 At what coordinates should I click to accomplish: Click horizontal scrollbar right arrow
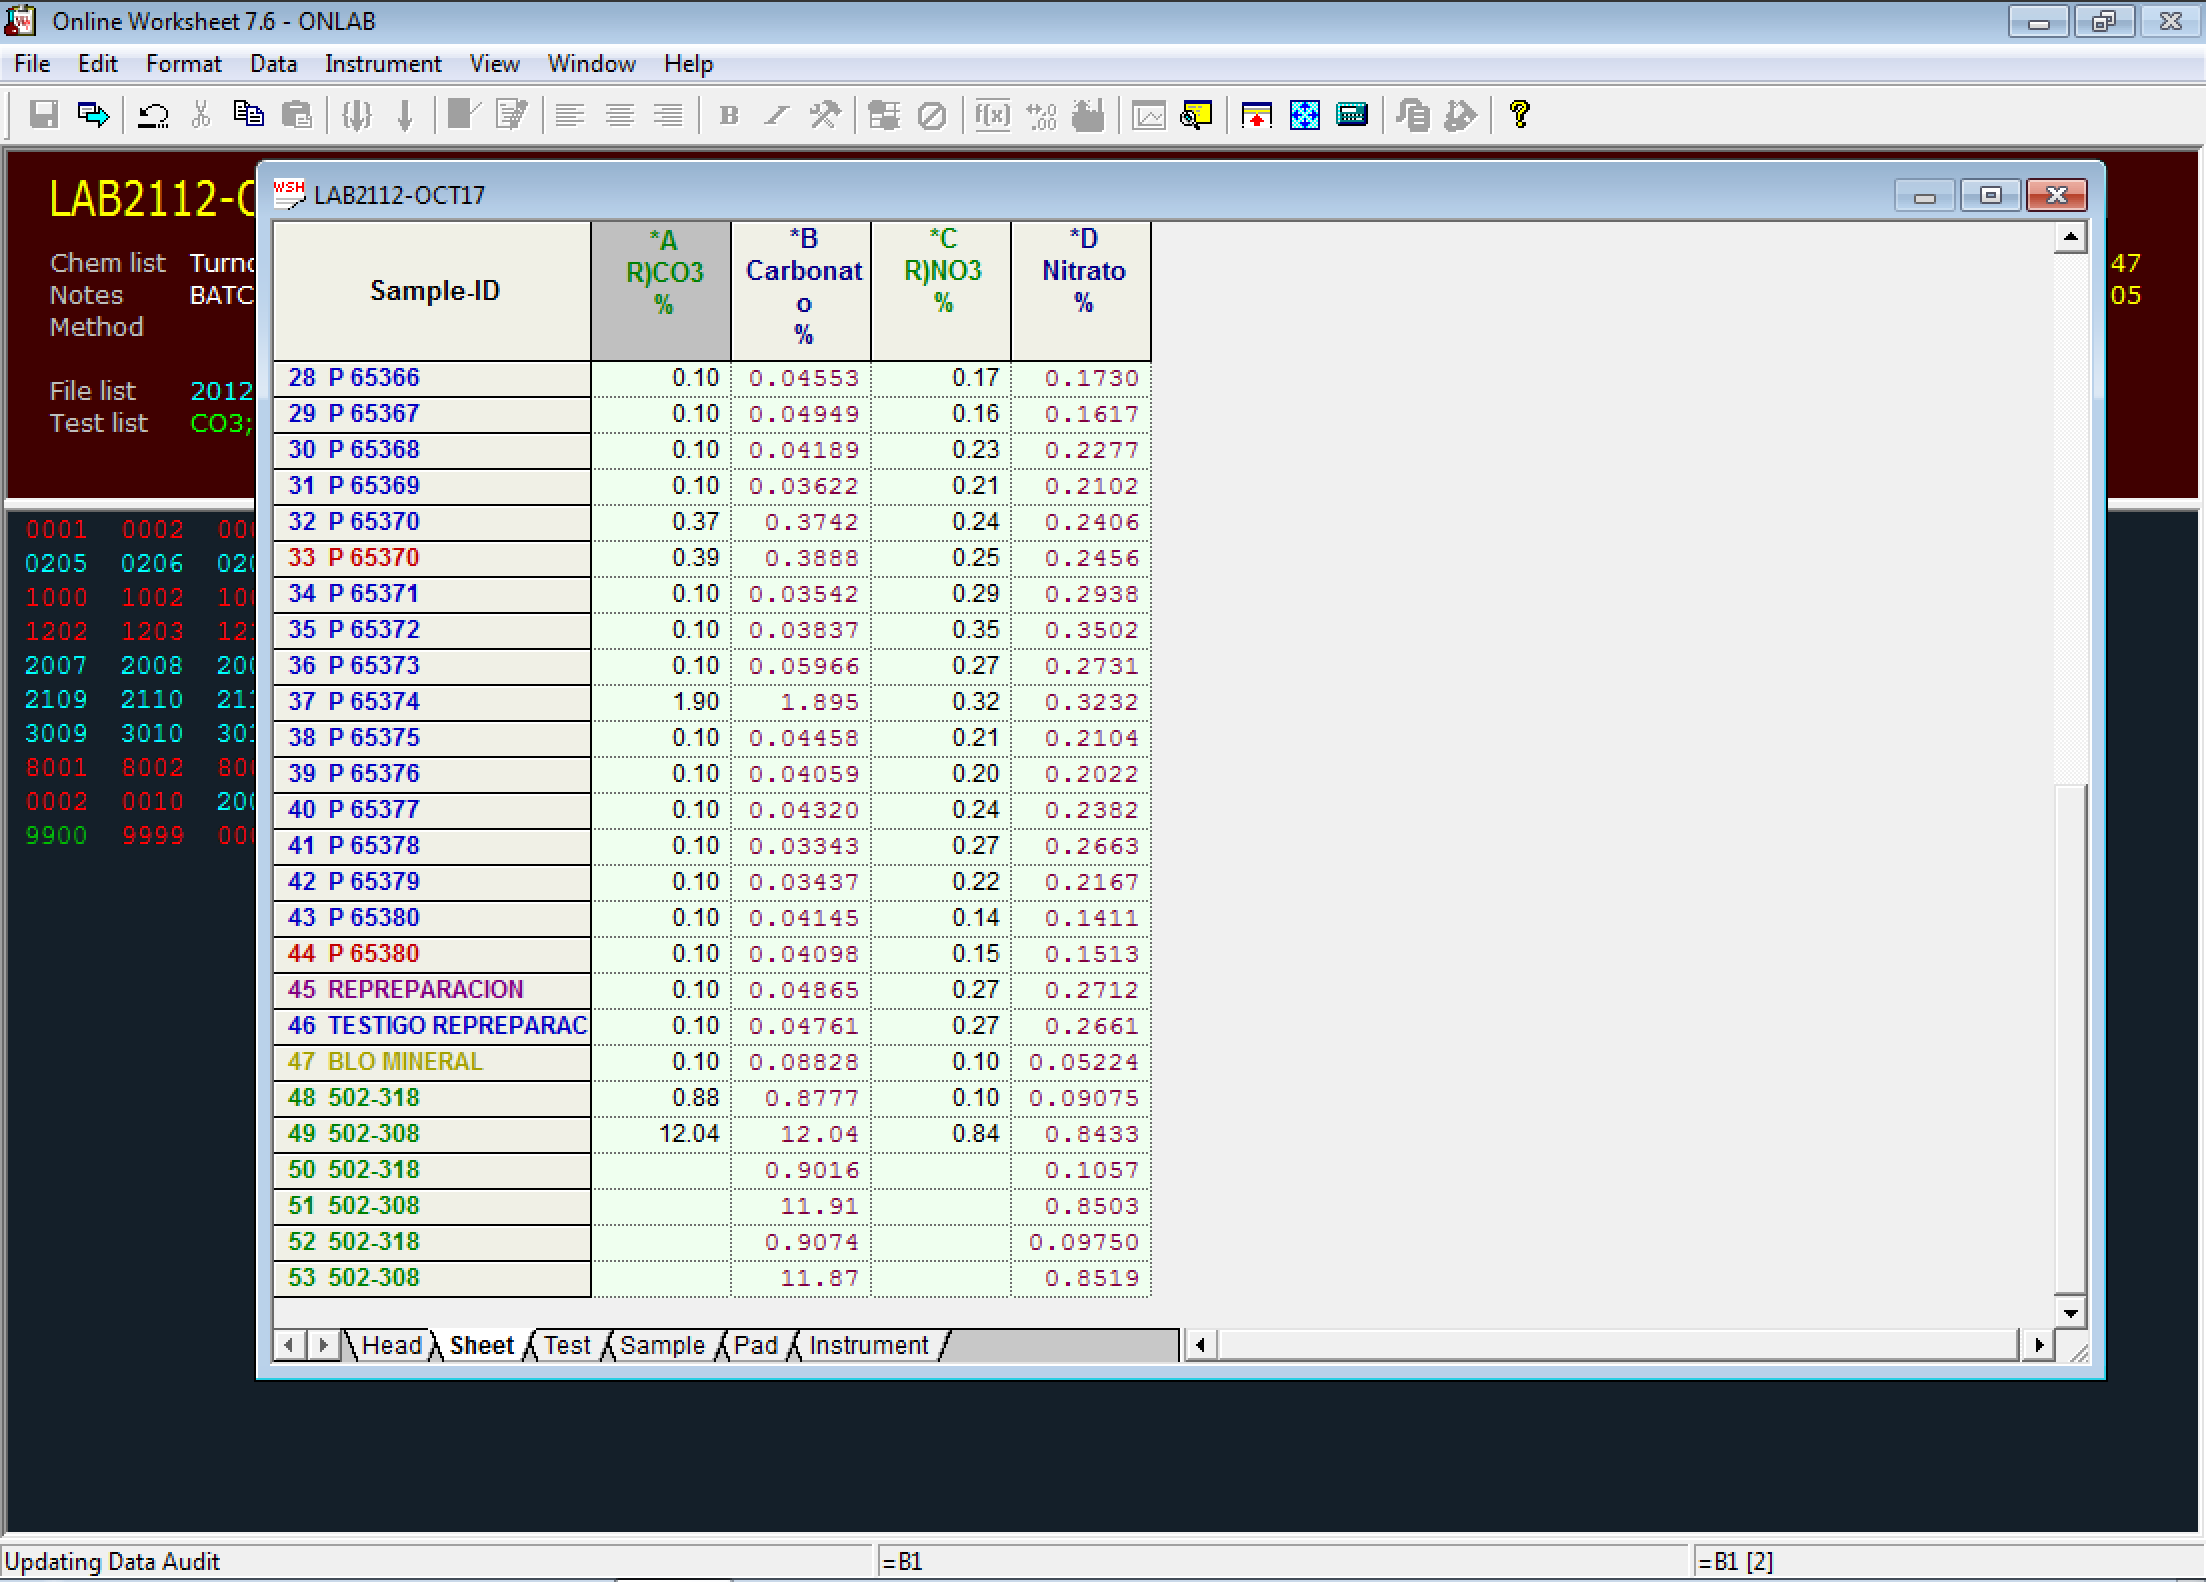point(2038,1345)
